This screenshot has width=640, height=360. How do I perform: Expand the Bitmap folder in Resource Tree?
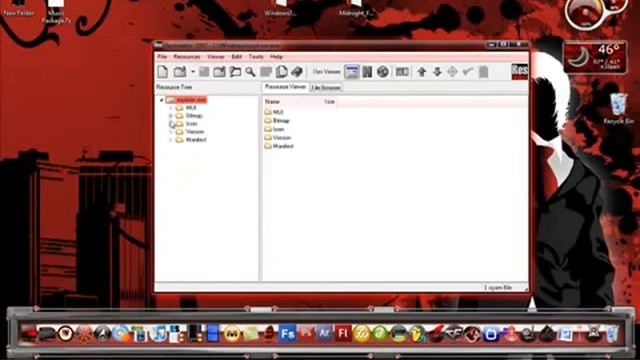[x=171, y=116]
